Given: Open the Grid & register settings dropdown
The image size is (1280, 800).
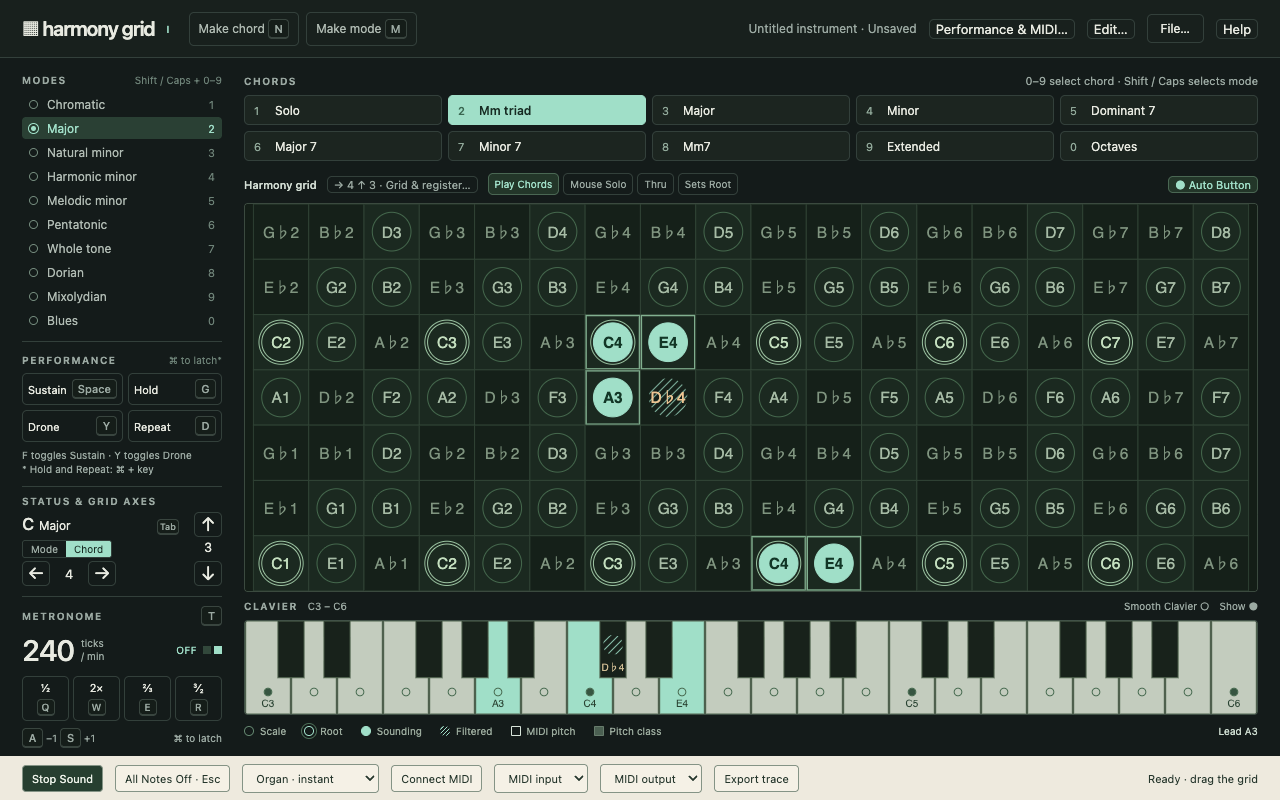Looking at the screenshot, I should (x=402, y=184).
